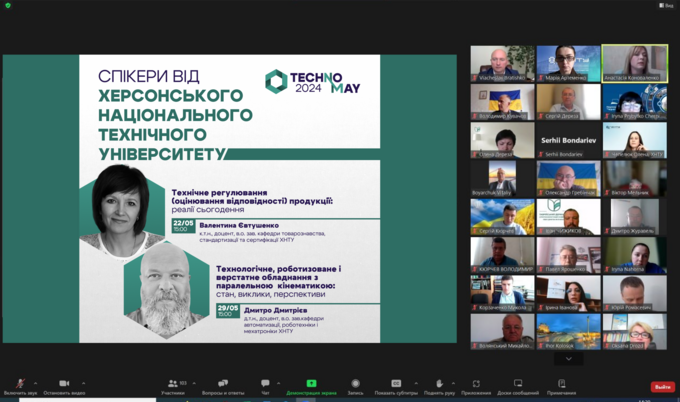Image resolution: width=680 pixels, height=402 pixels.
Task: Open the 'Вид' view menu
Action: 667,5
